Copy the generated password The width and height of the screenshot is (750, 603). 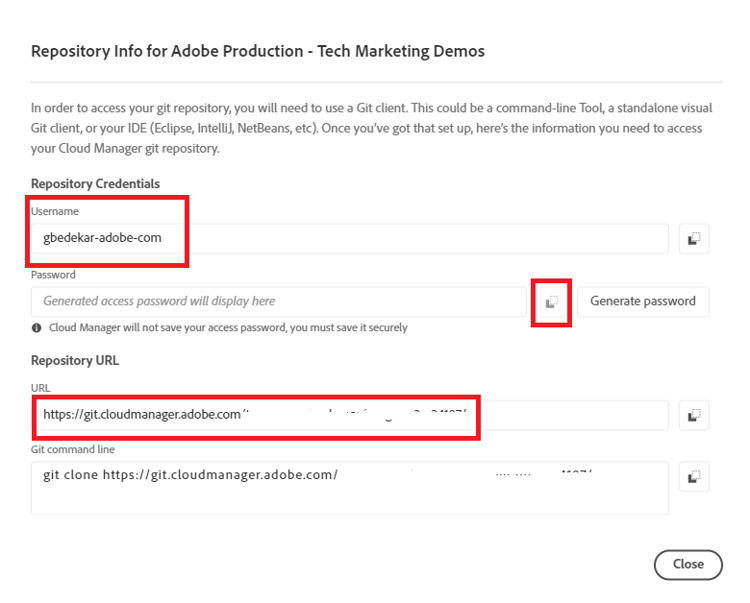point(551,302)
